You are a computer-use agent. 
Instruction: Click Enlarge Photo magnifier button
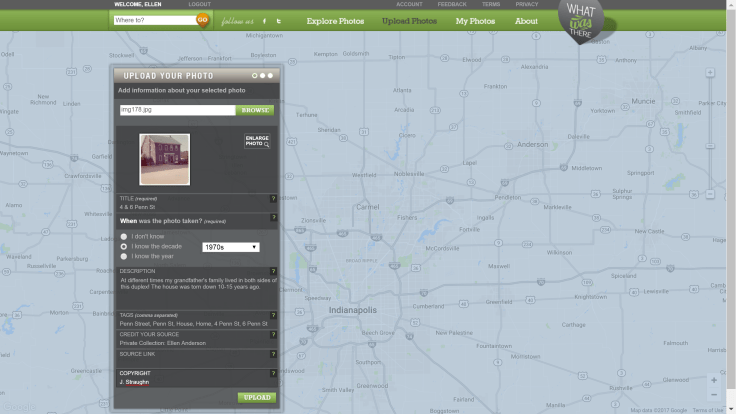tap(257, 141)
